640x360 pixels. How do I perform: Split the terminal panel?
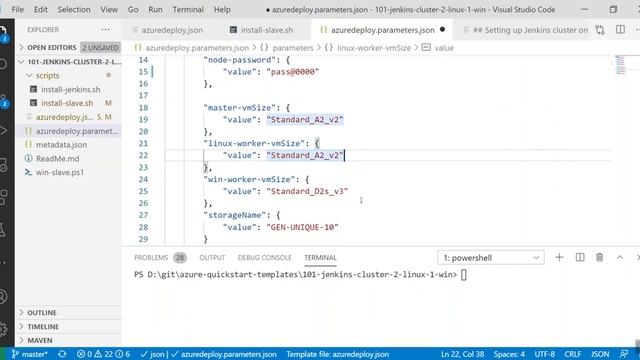click(x=580, y=258)
